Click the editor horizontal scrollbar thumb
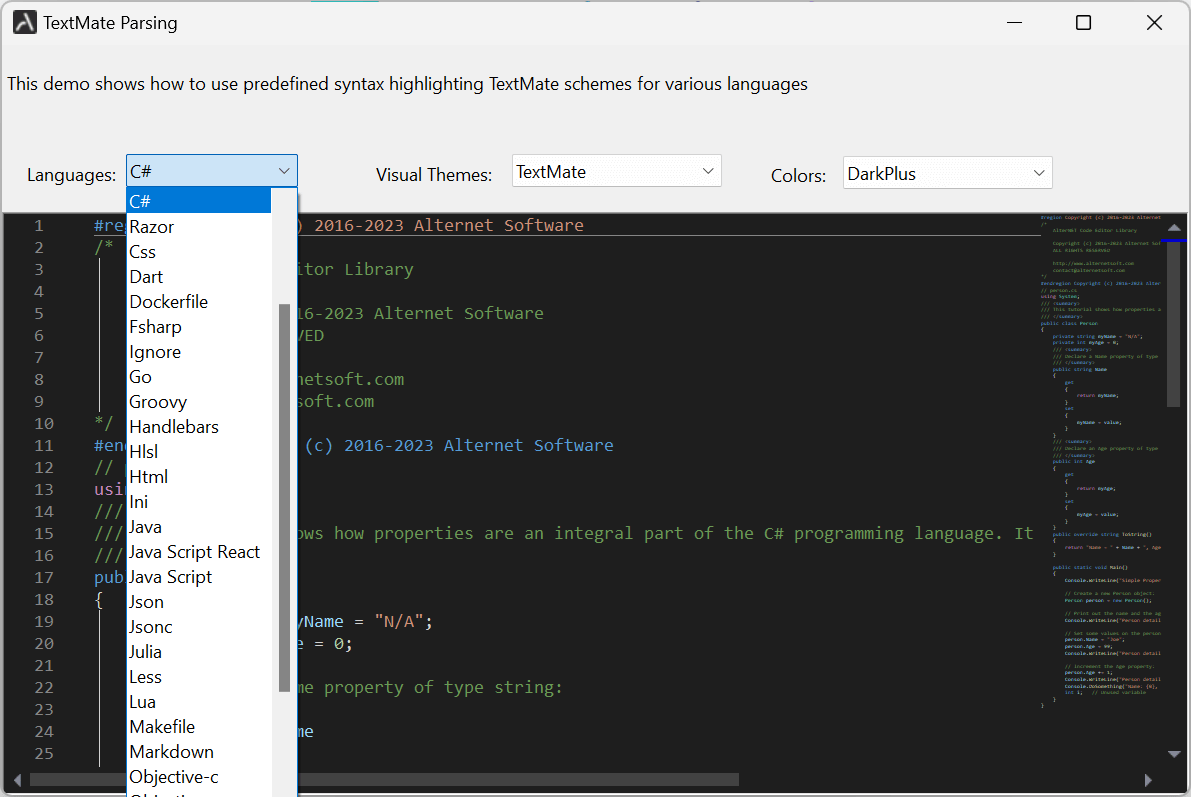 coord(384,780)
